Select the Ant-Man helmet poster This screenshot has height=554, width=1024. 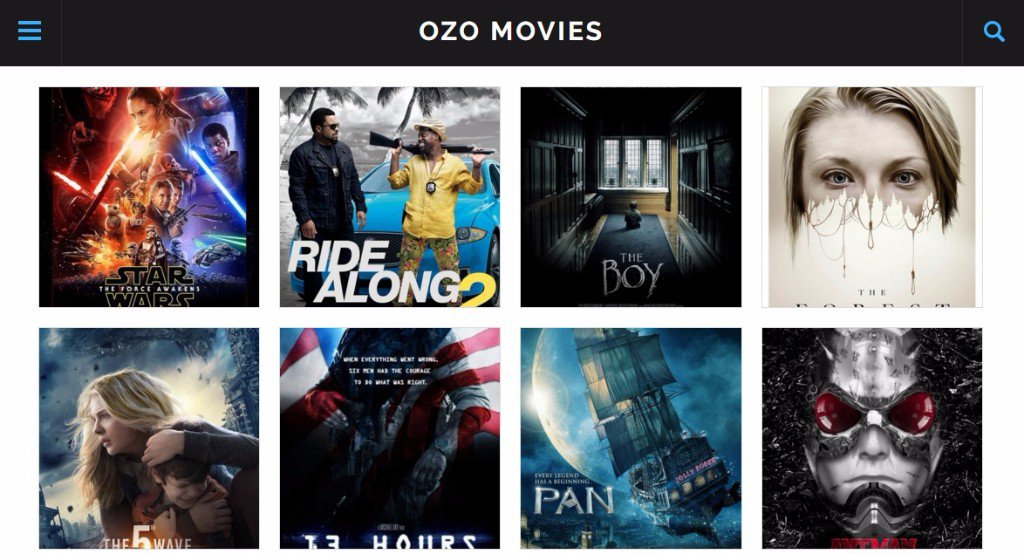[872, 438]
